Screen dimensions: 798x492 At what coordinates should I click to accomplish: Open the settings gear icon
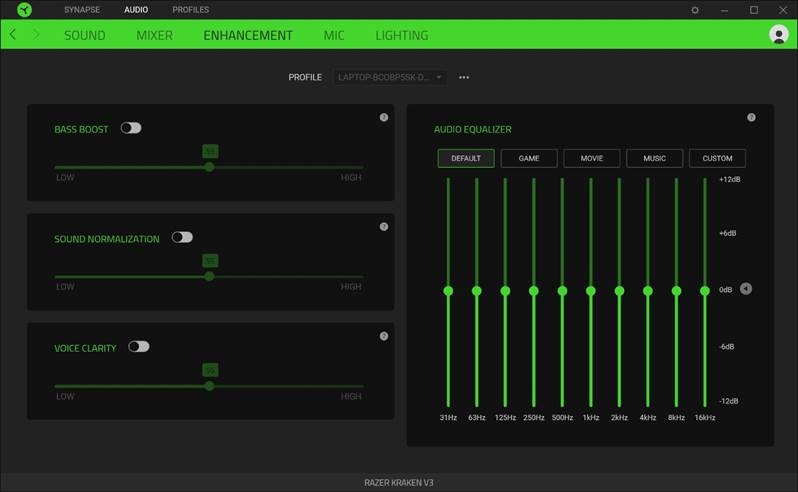tap(695, 10)
